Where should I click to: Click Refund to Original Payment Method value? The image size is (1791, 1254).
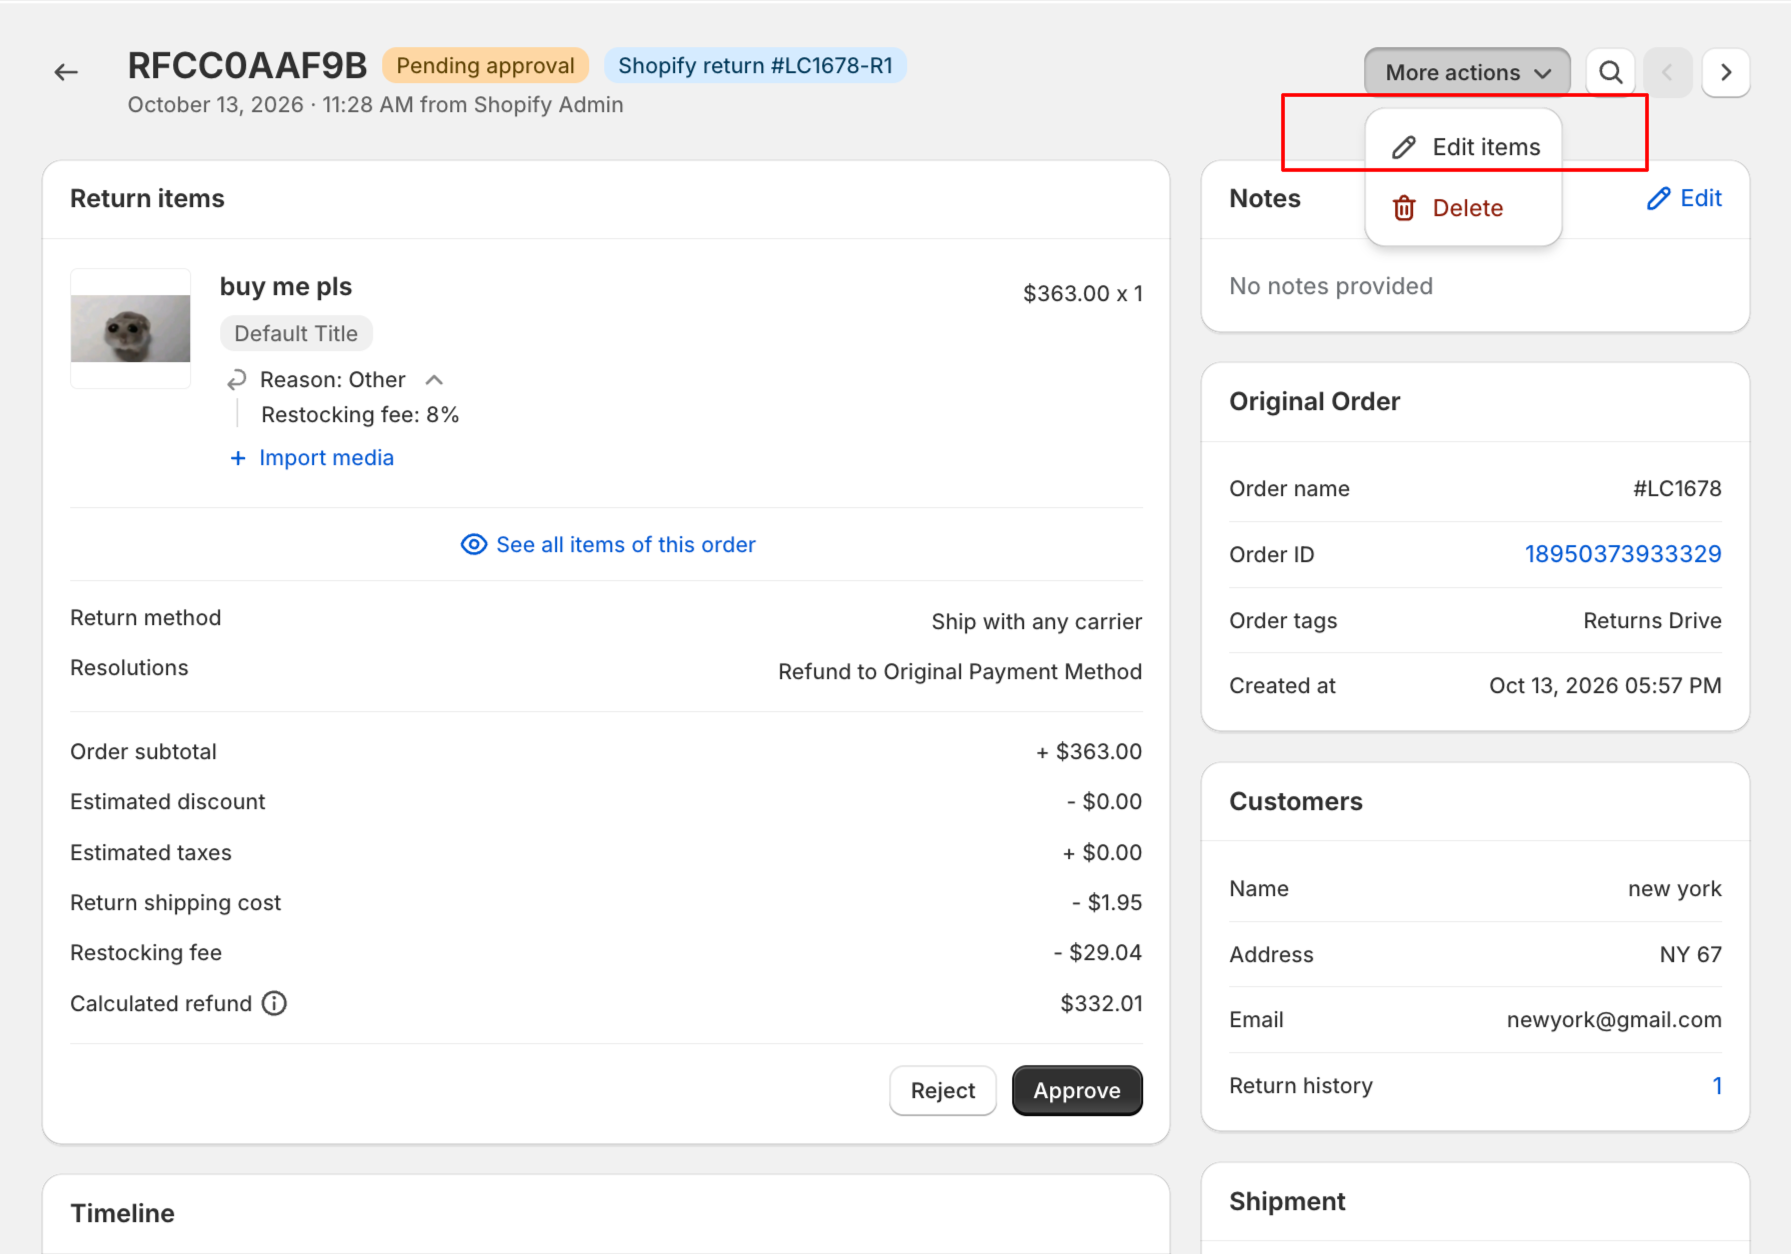(x=960, y=672)
